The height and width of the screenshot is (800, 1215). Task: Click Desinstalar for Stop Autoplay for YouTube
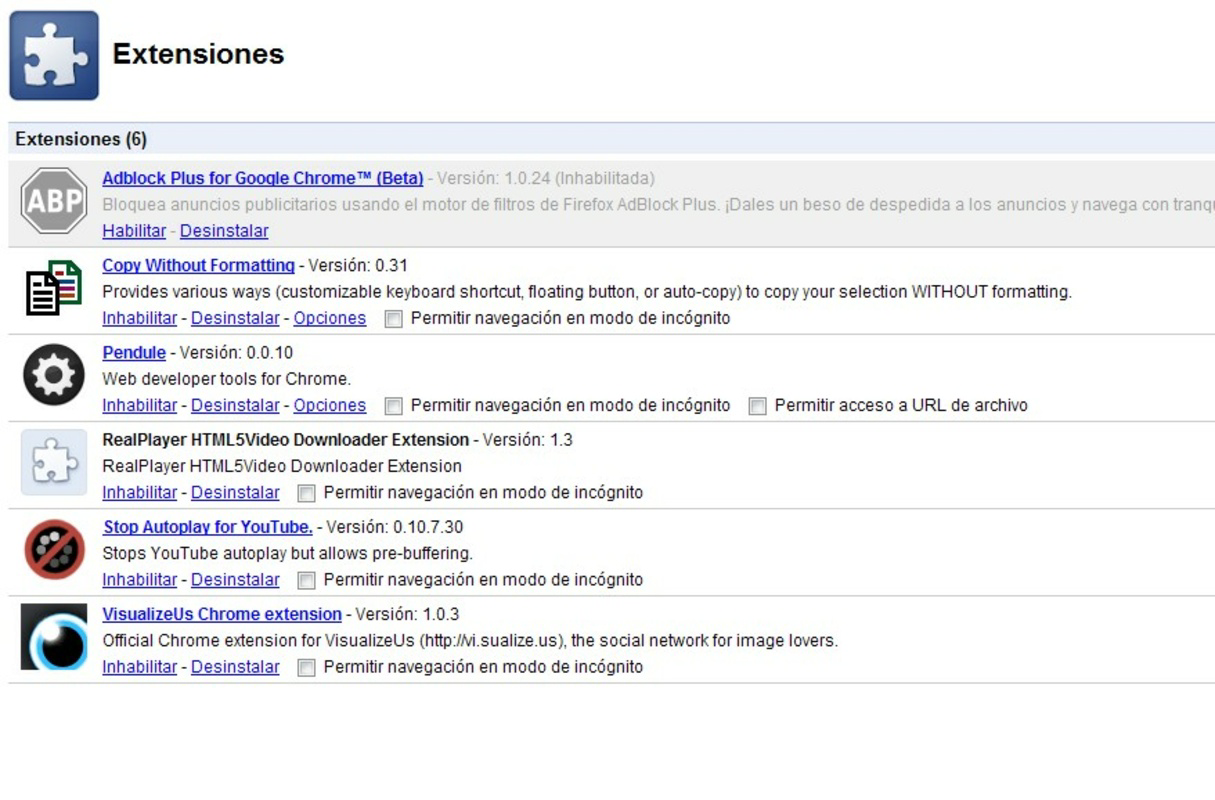coord(235,580)
